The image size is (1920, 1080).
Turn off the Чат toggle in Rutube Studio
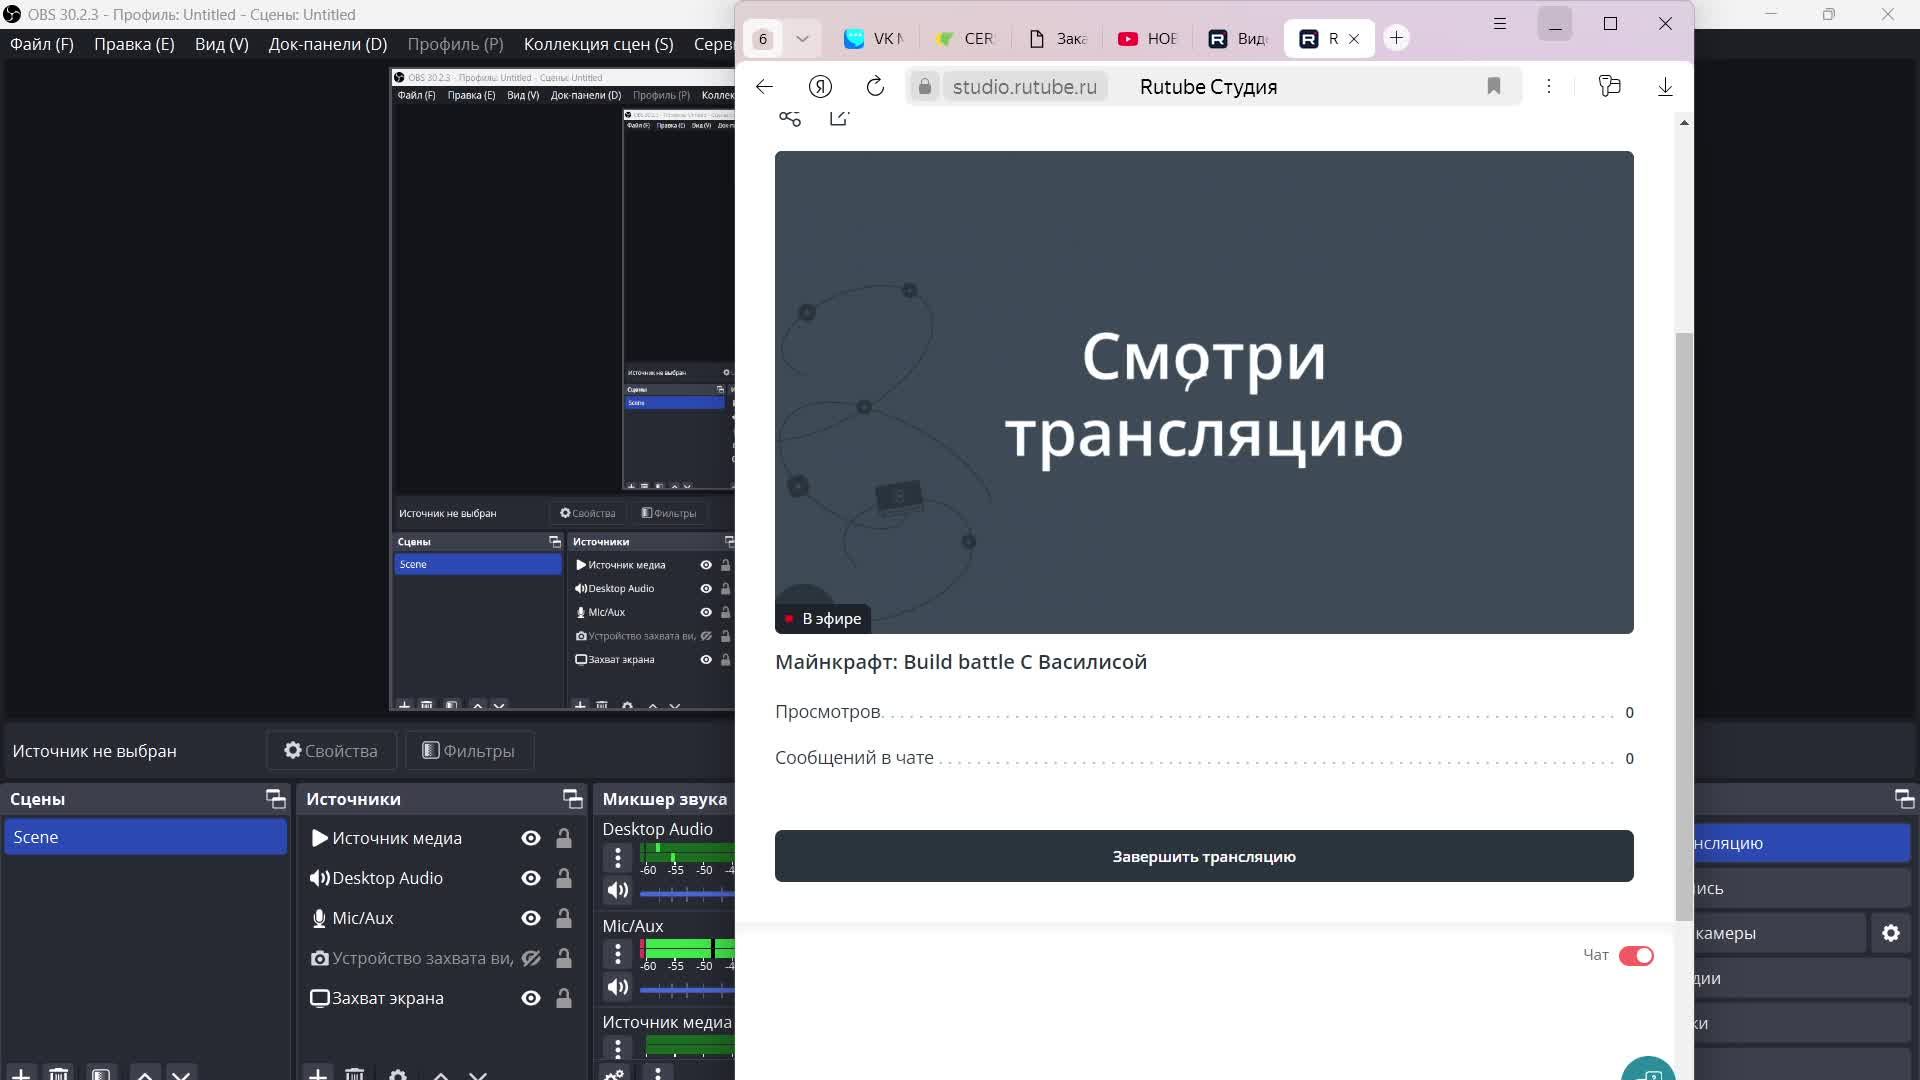pyautogui.click(x=1636, y=956)
